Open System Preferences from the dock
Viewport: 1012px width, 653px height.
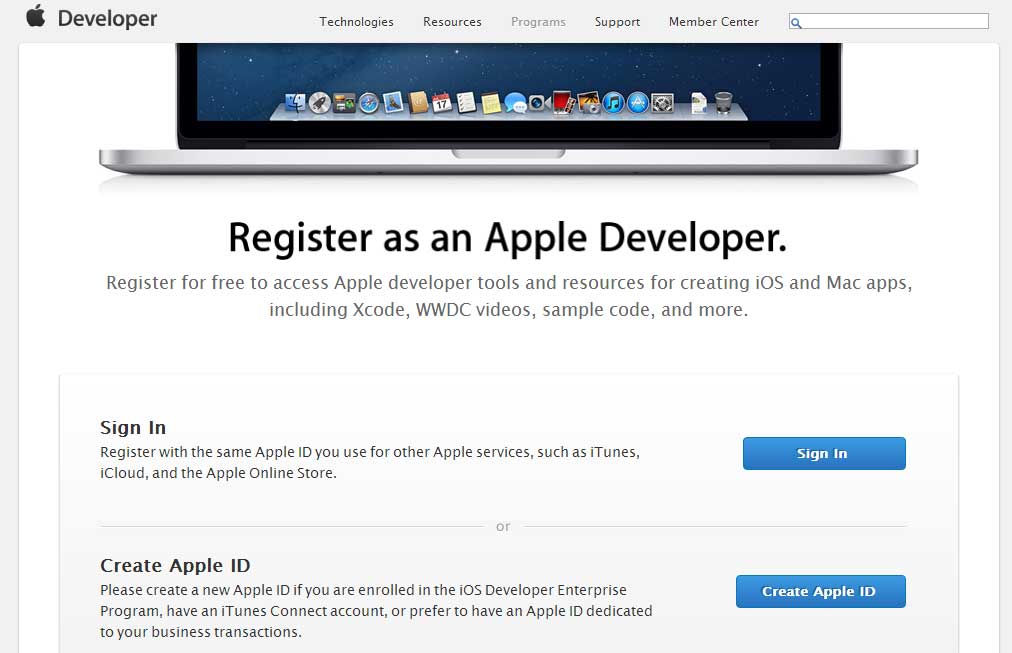662,101
